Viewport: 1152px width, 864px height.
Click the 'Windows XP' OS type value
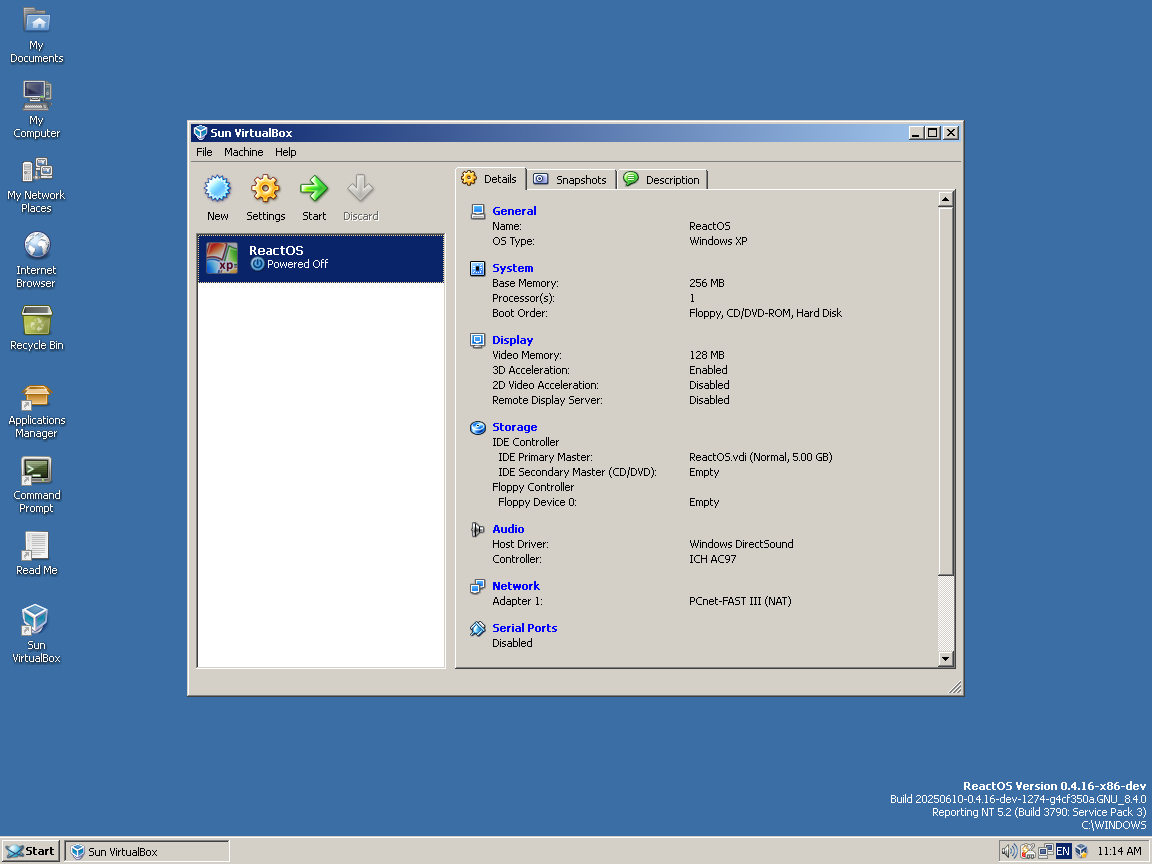click(718, 241)
